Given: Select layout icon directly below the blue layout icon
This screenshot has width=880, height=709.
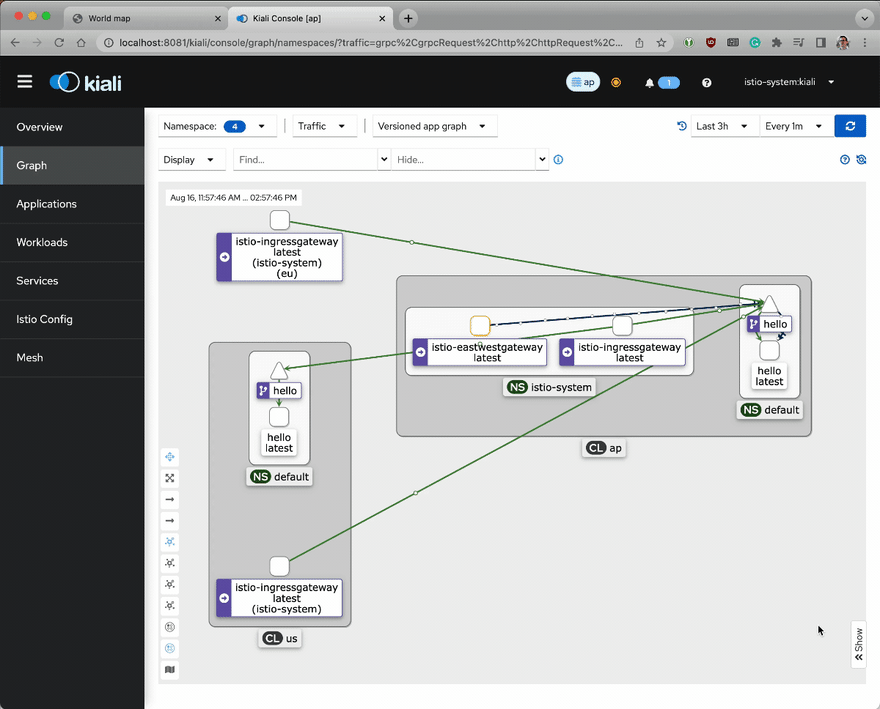Looking at the screenshot, I should [169, 563].
